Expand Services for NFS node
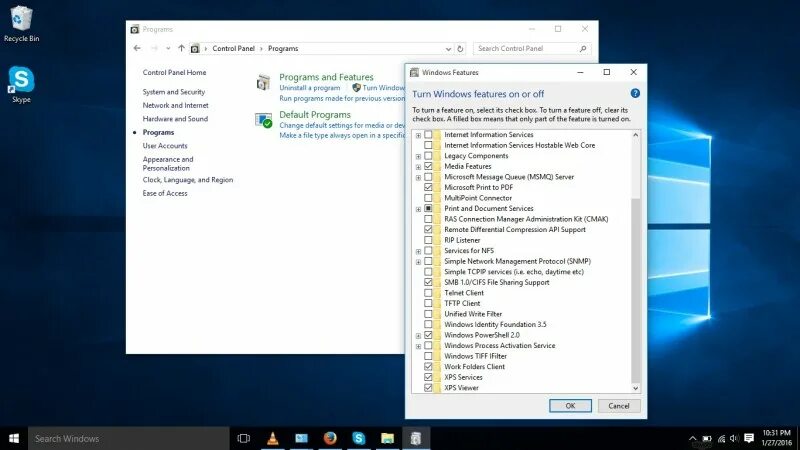The height and width of the screenshot is (450, 800). pos(418,251)
